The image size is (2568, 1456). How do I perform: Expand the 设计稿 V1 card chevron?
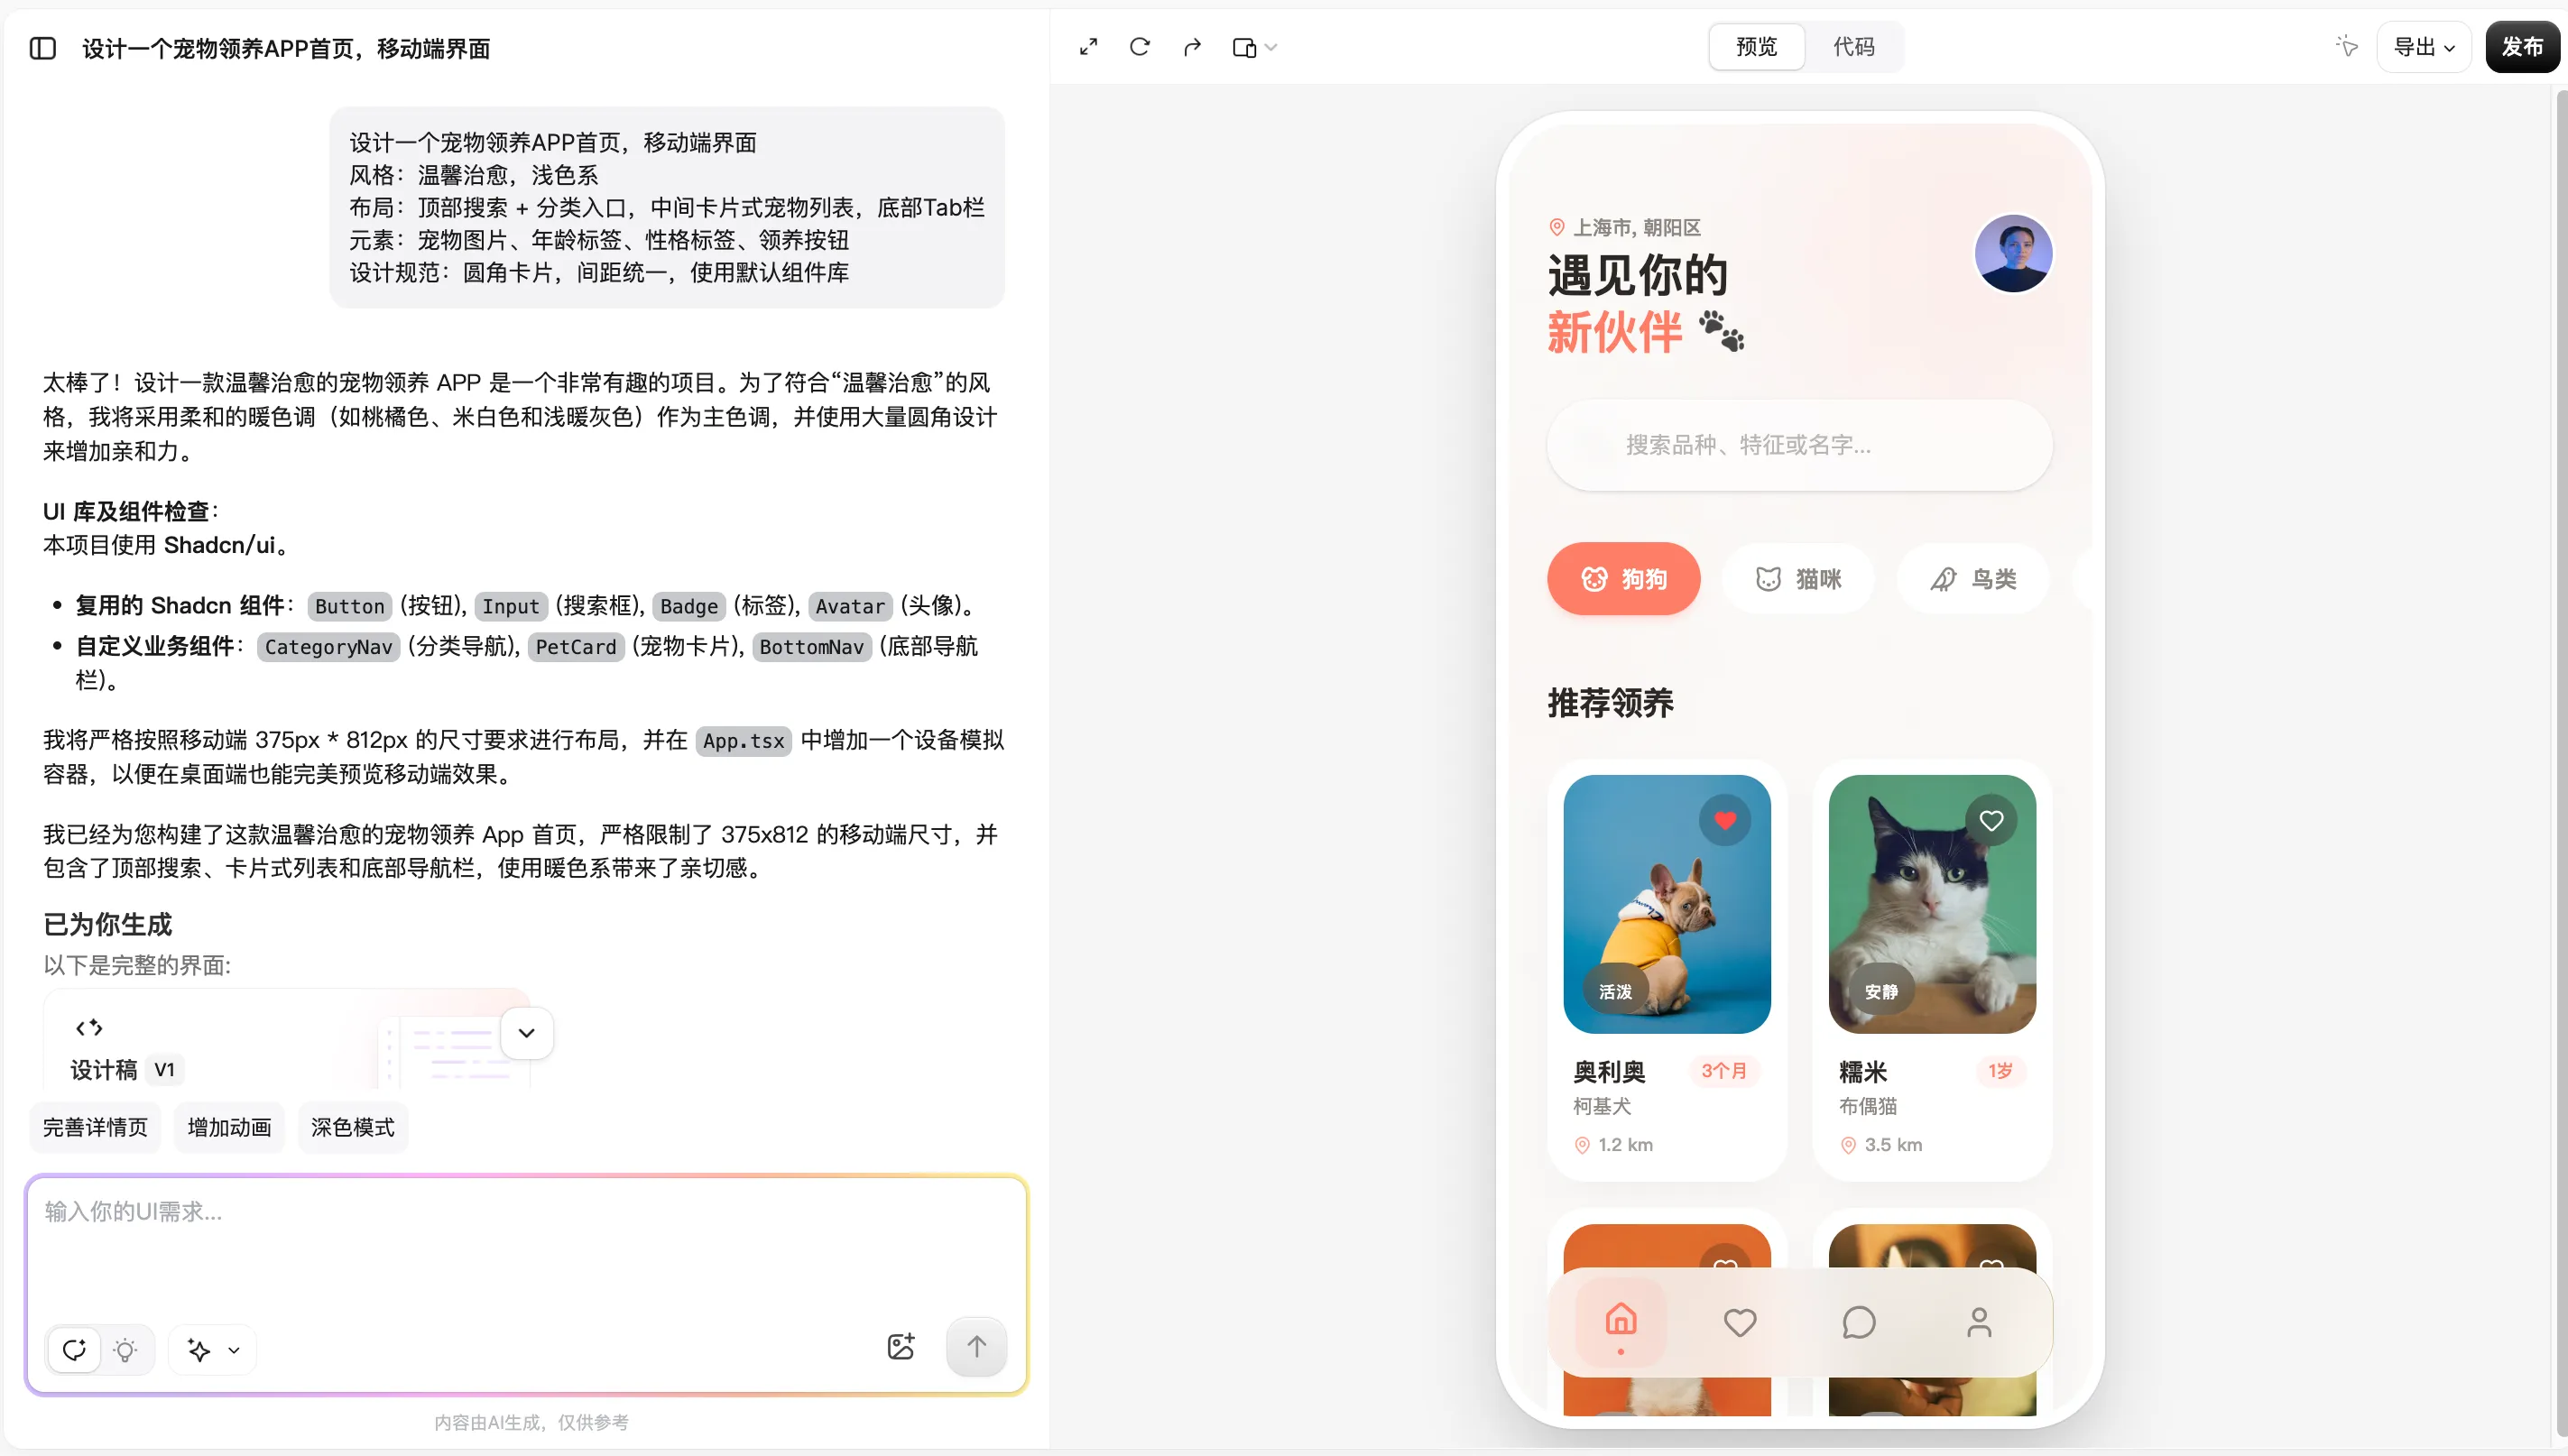pyautogui.click(x=527, y=1032)
